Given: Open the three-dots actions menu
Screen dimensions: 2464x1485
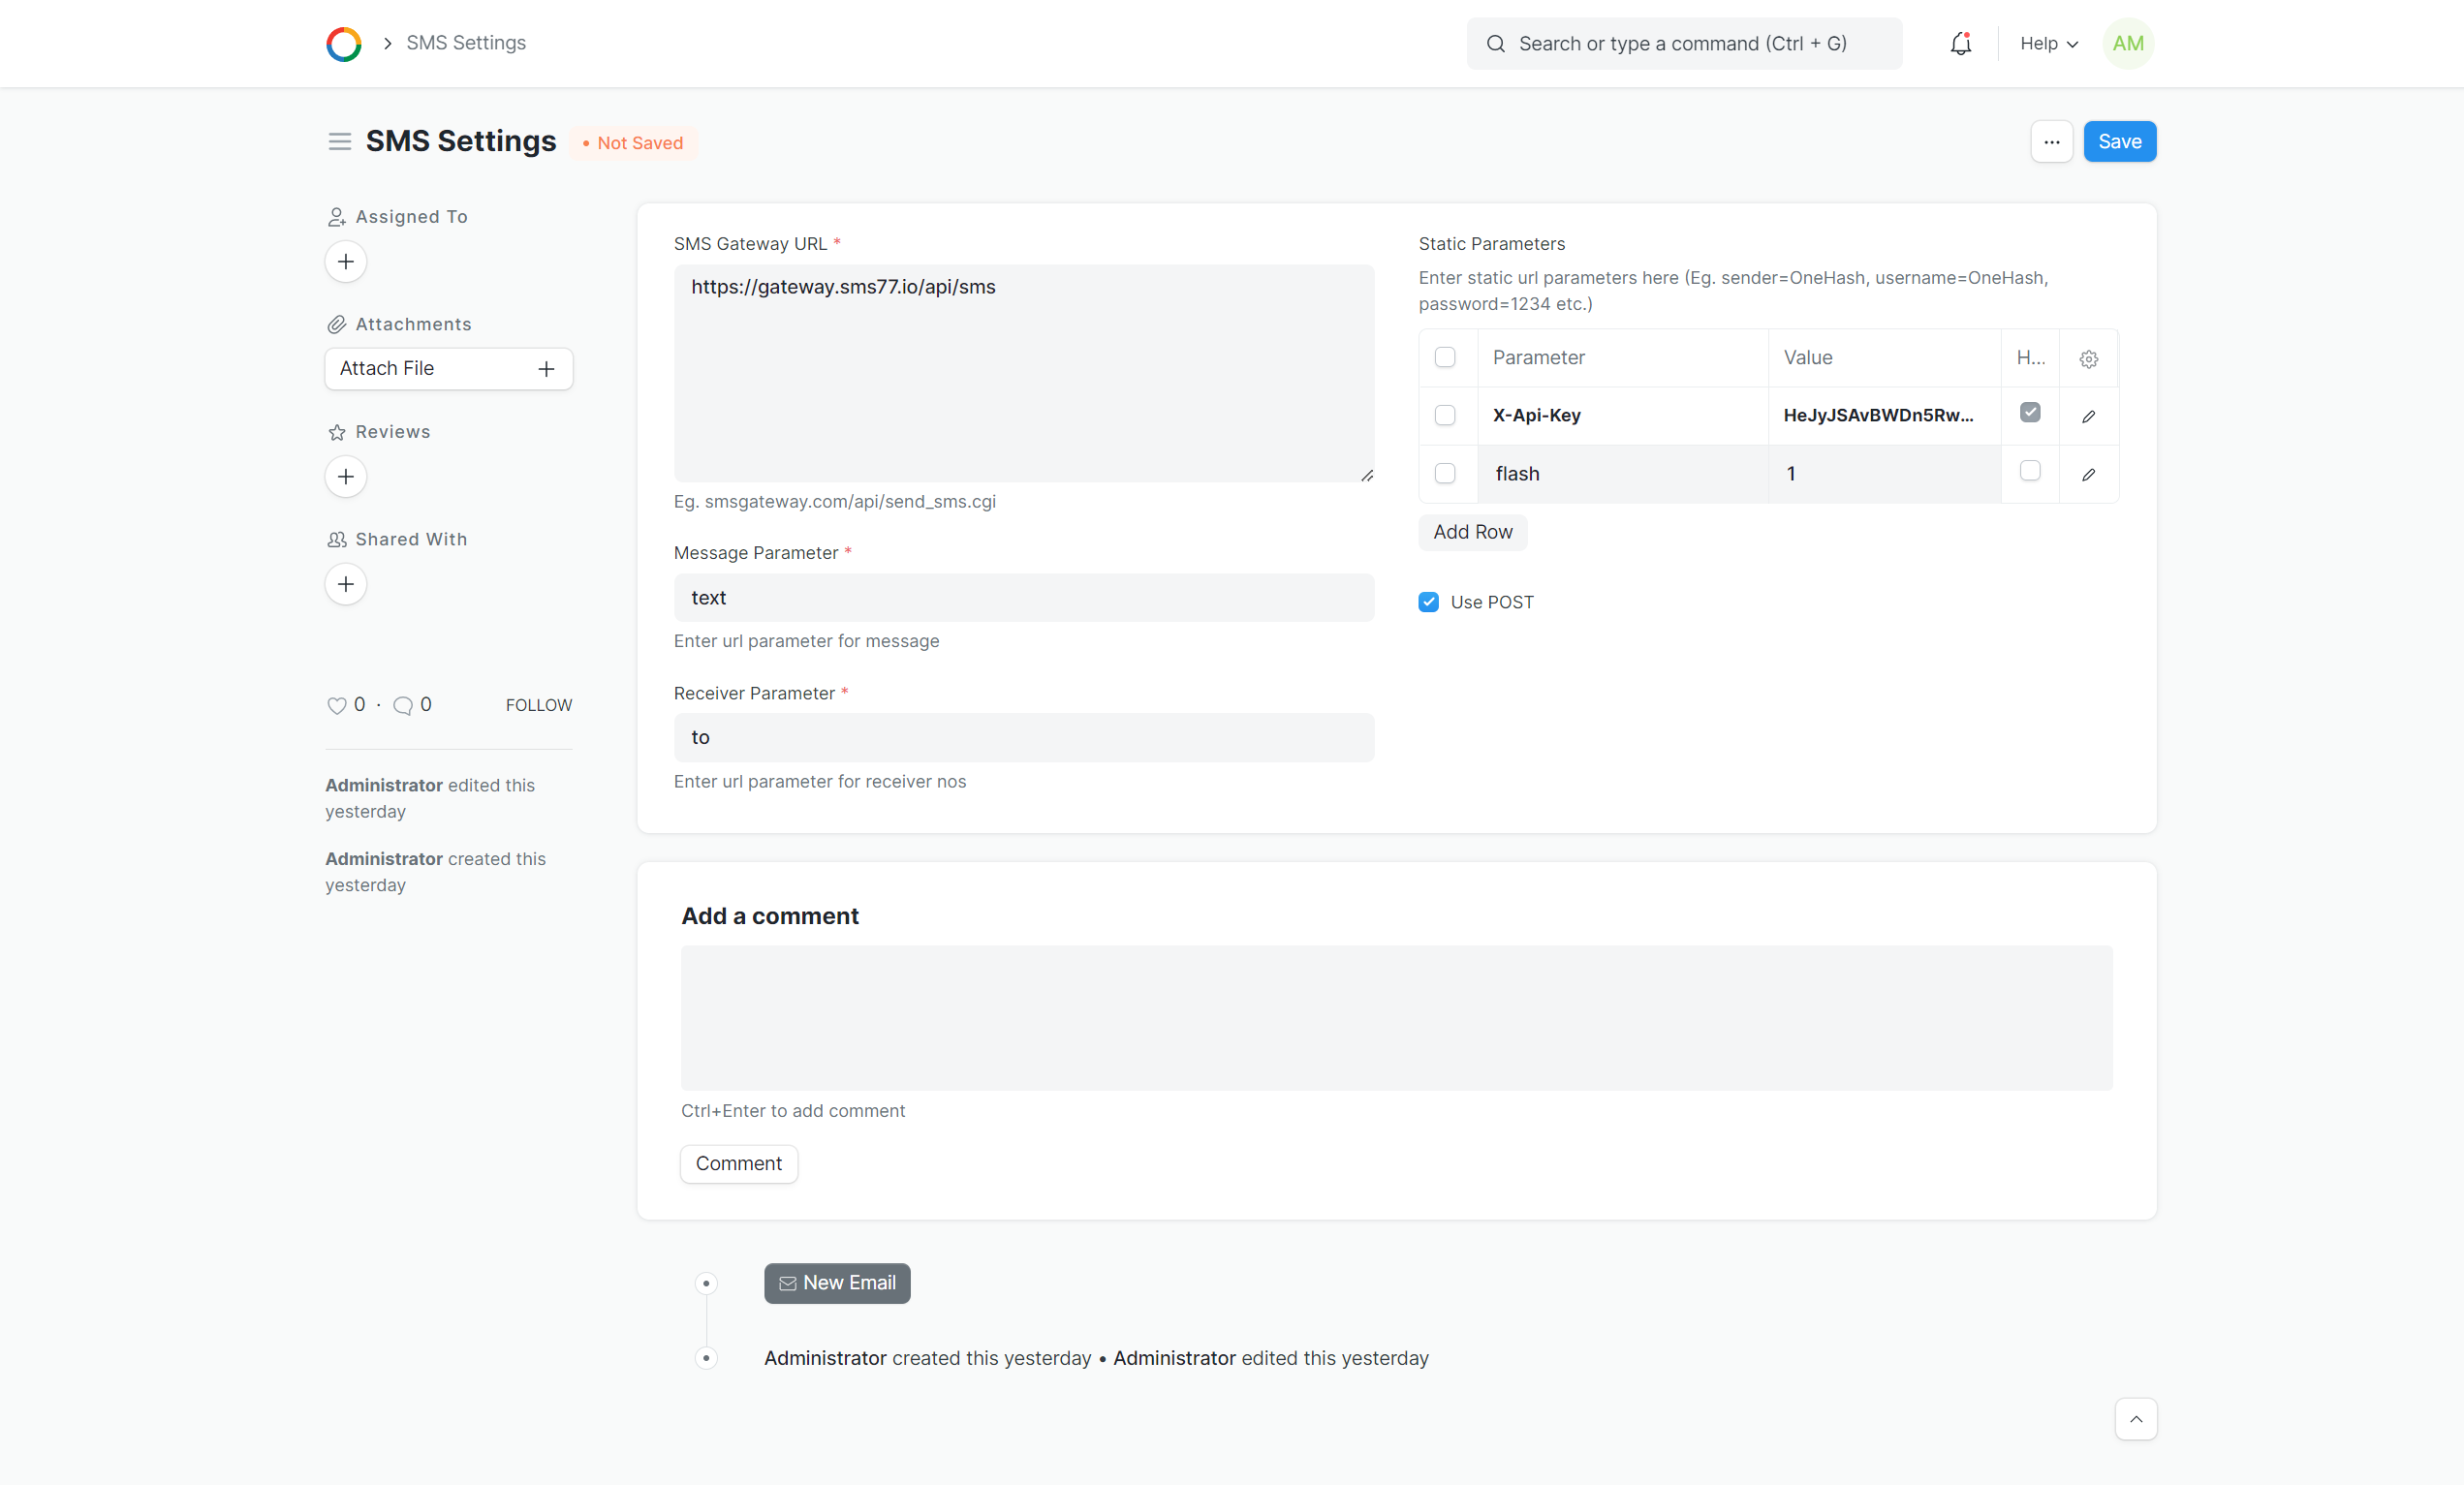Looking at the screenshot, I should click(x=2051, y=142).
